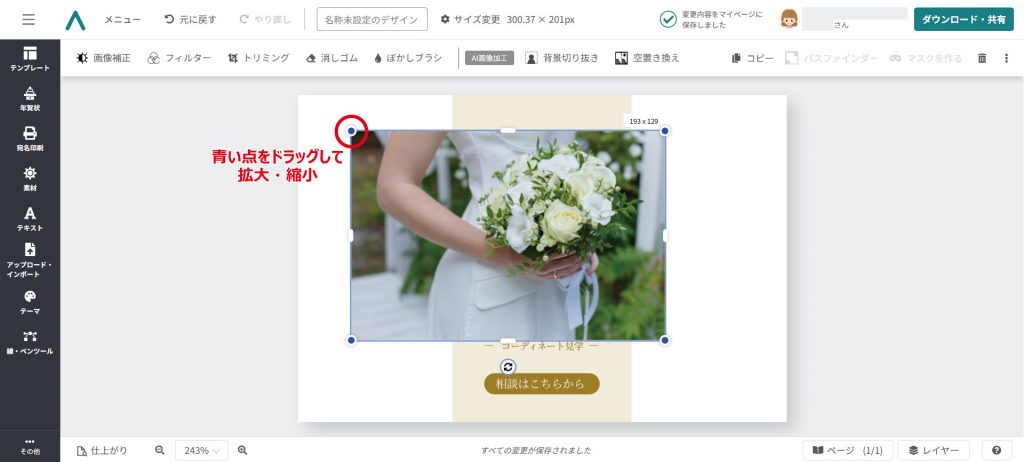The width and height of the screenshot is (1024, 462).
Task: Select the 線・ペンツール pen tool
Action: coord(30,342)
